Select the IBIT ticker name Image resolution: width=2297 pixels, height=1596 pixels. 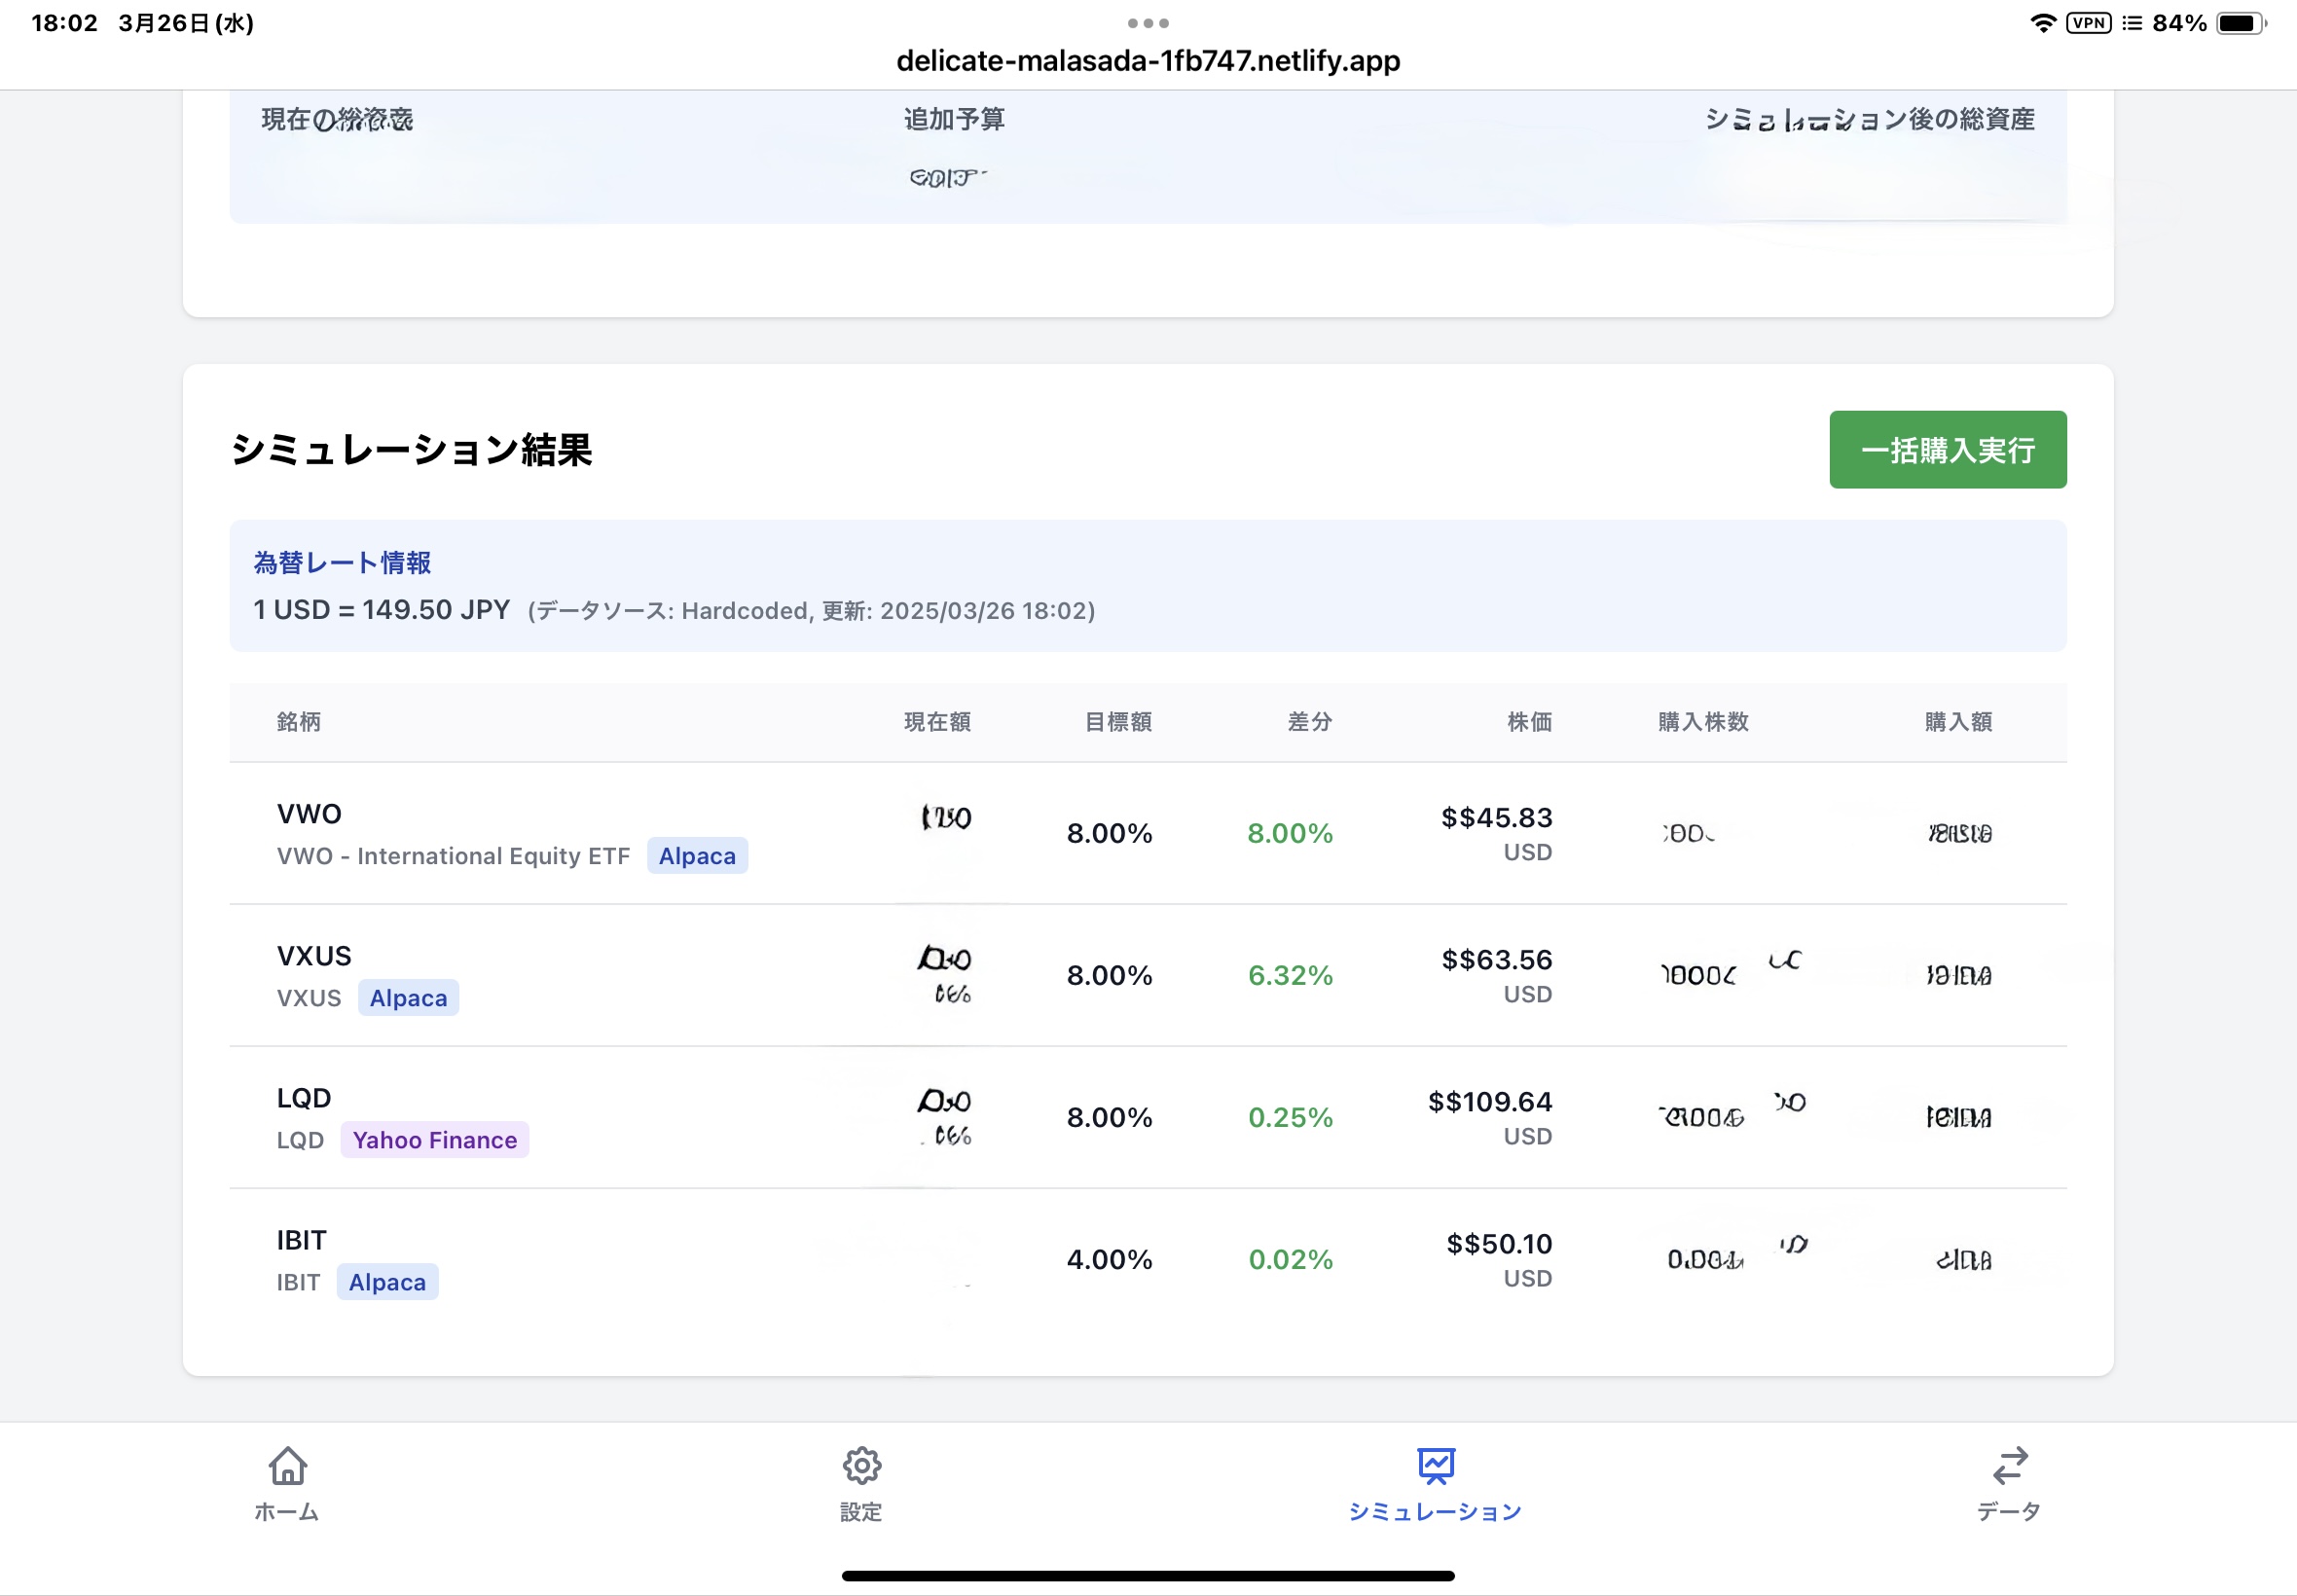pyautogui.click(x=302, y=1240)
